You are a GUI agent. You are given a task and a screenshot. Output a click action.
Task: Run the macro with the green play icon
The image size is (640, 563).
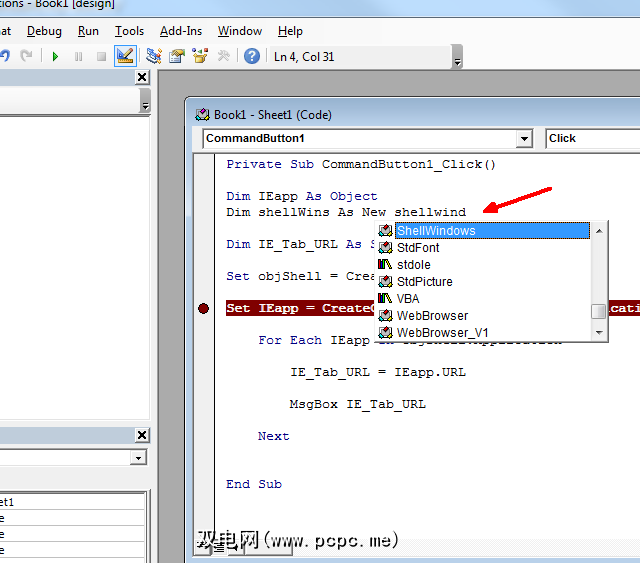tap(56, 56)
